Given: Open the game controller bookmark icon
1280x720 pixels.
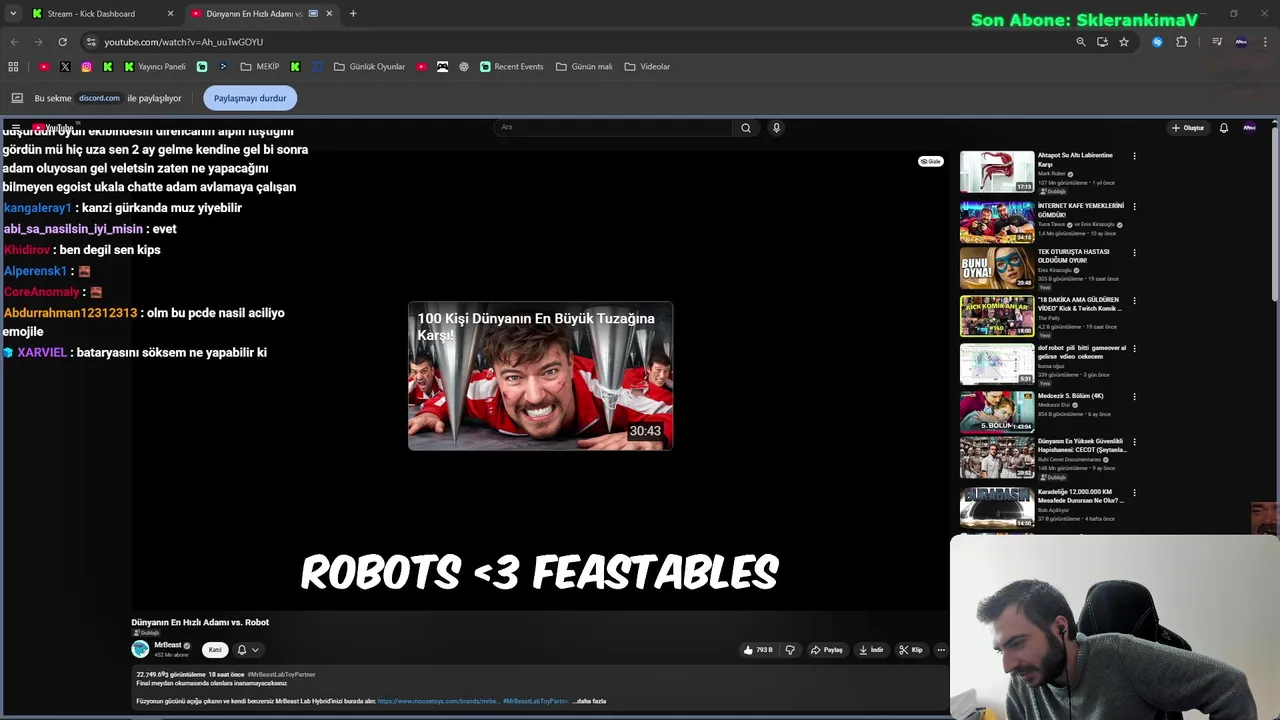Looking at the screenshot, I should [442, 67].
